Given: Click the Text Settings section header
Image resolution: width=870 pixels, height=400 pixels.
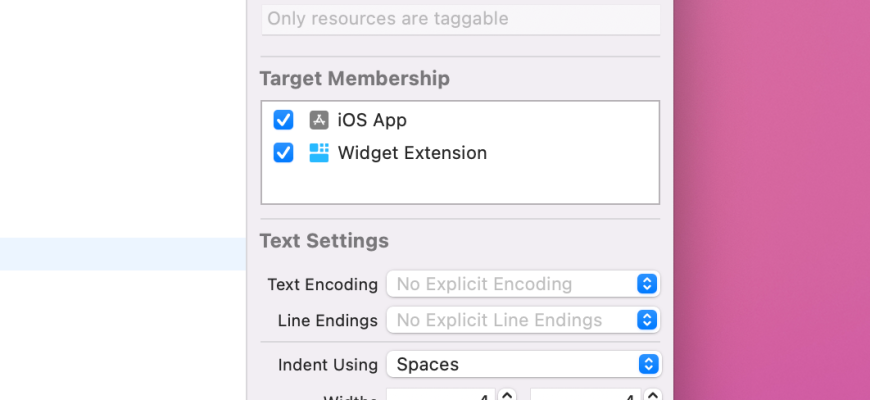Looking at the screenshot, I should click(324, 241).
